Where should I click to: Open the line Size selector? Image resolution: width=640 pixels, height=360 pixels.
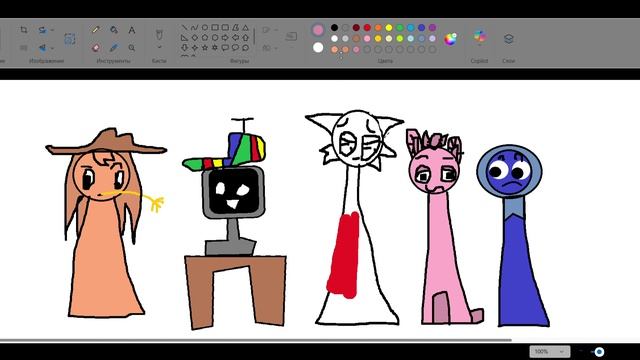click(x=291, y=38)
